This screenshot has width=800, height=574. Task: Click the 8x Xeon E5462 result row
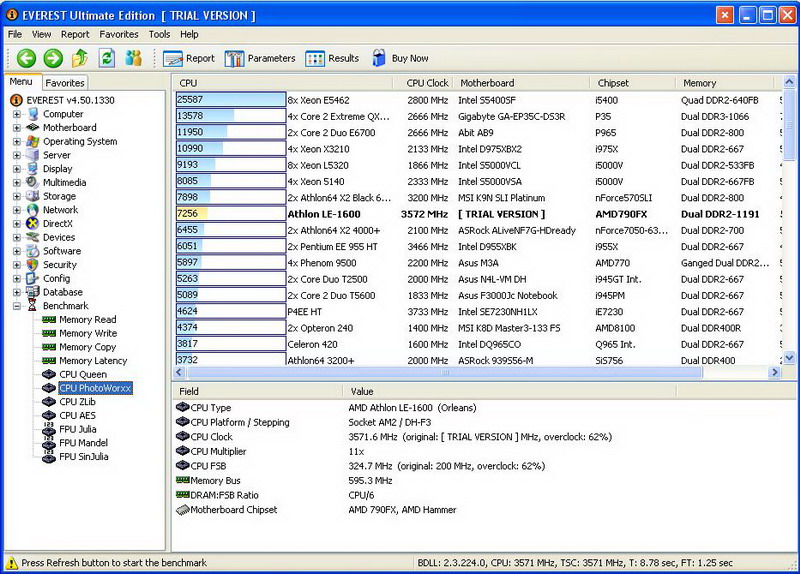tap(477, 100)
